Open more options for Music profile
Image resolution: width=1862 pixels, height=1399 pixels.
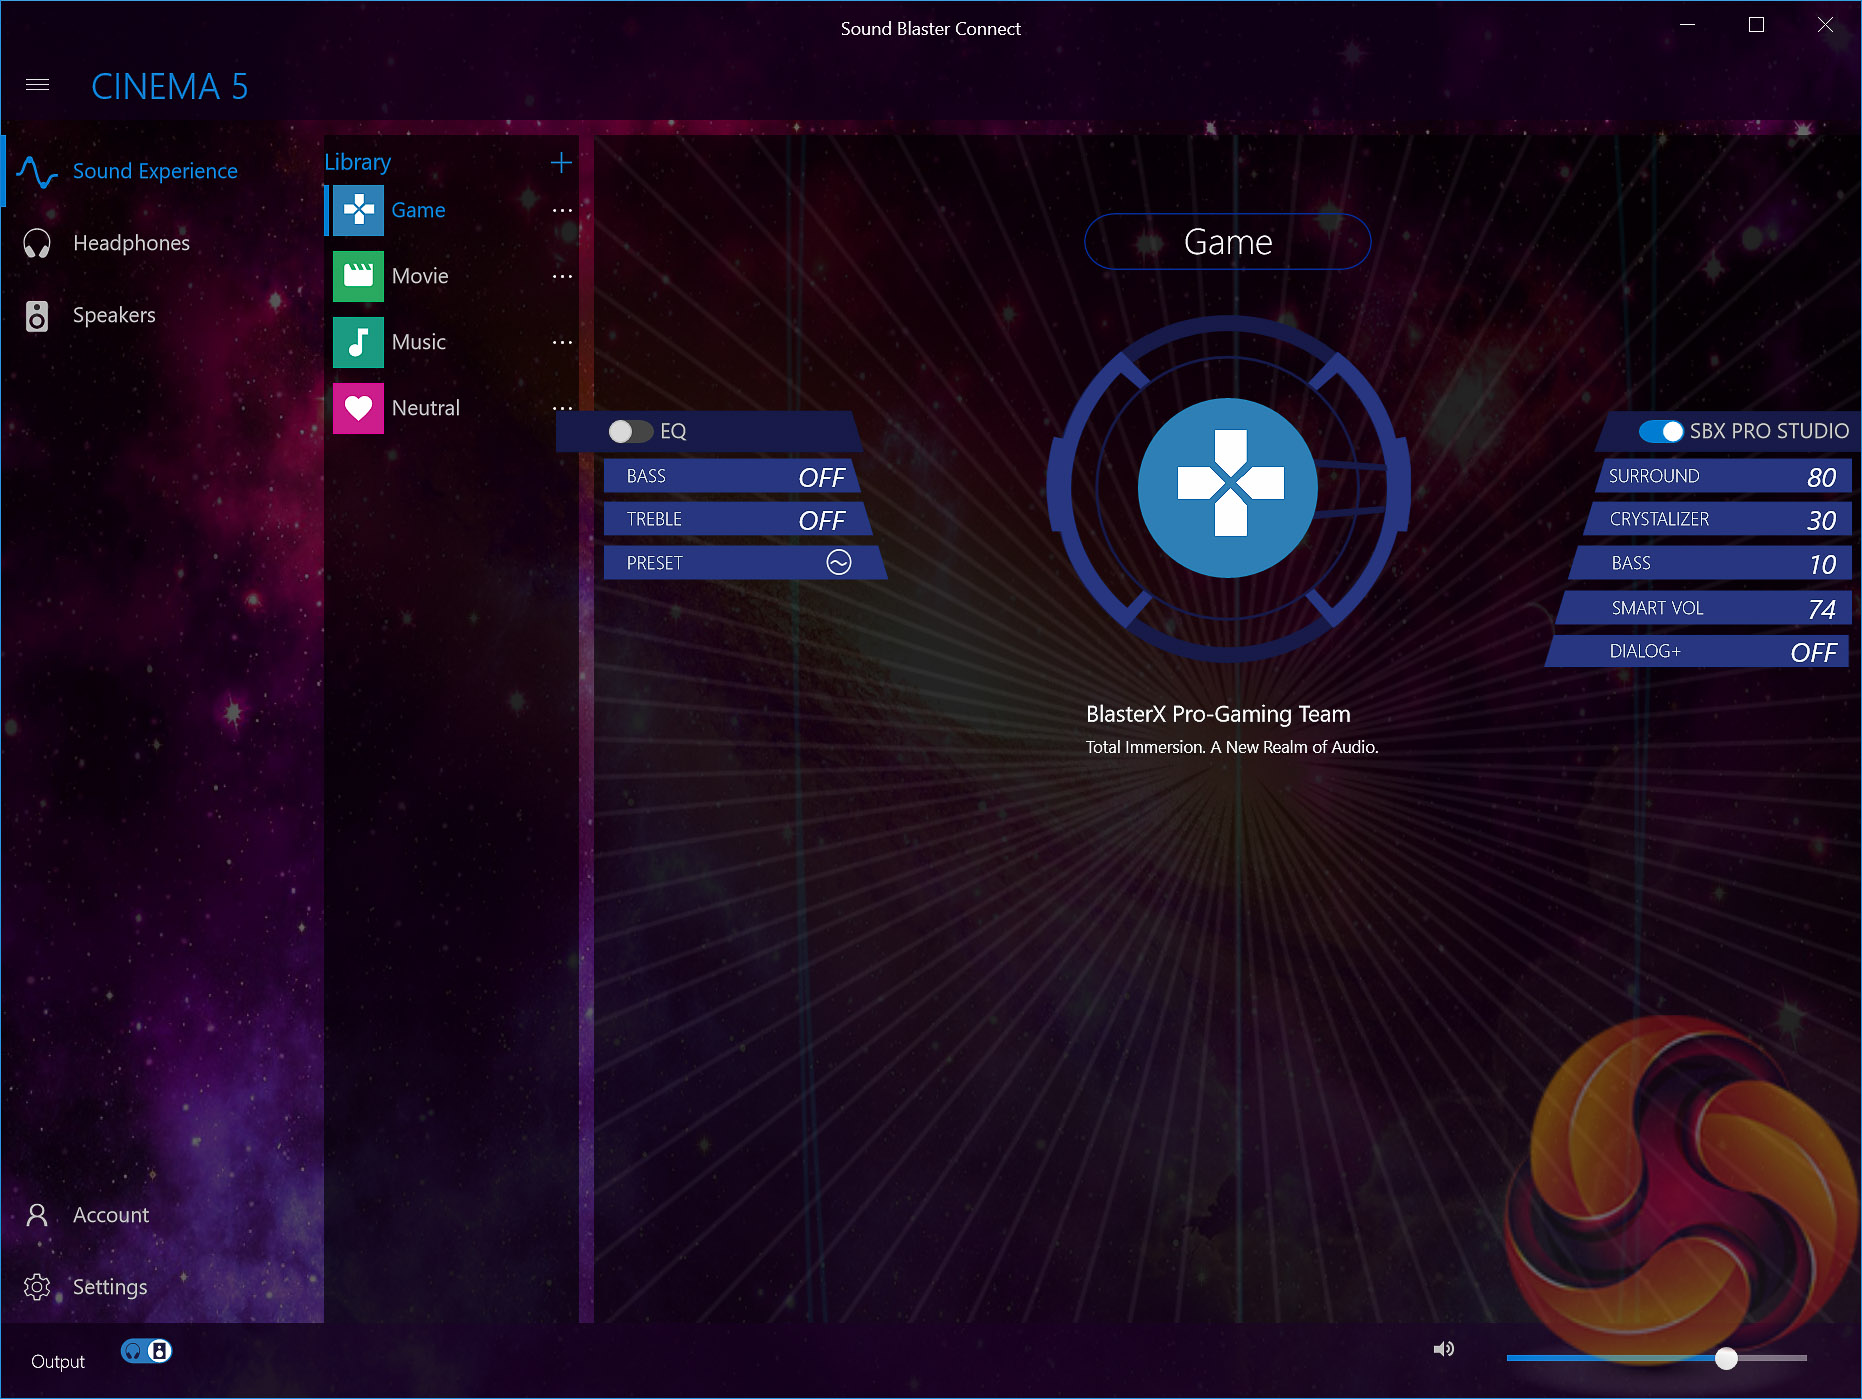[x=563, y=342]
